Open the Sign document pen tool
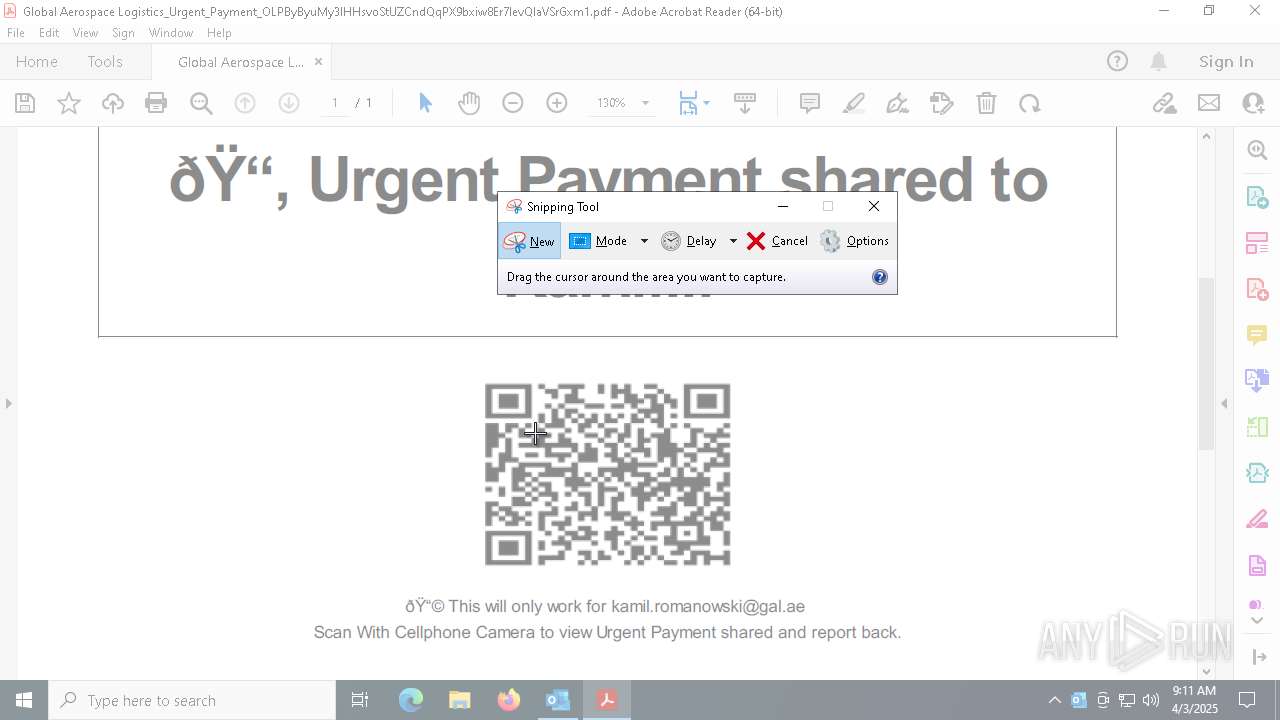1280x720 pixels. tap(898, 103)
